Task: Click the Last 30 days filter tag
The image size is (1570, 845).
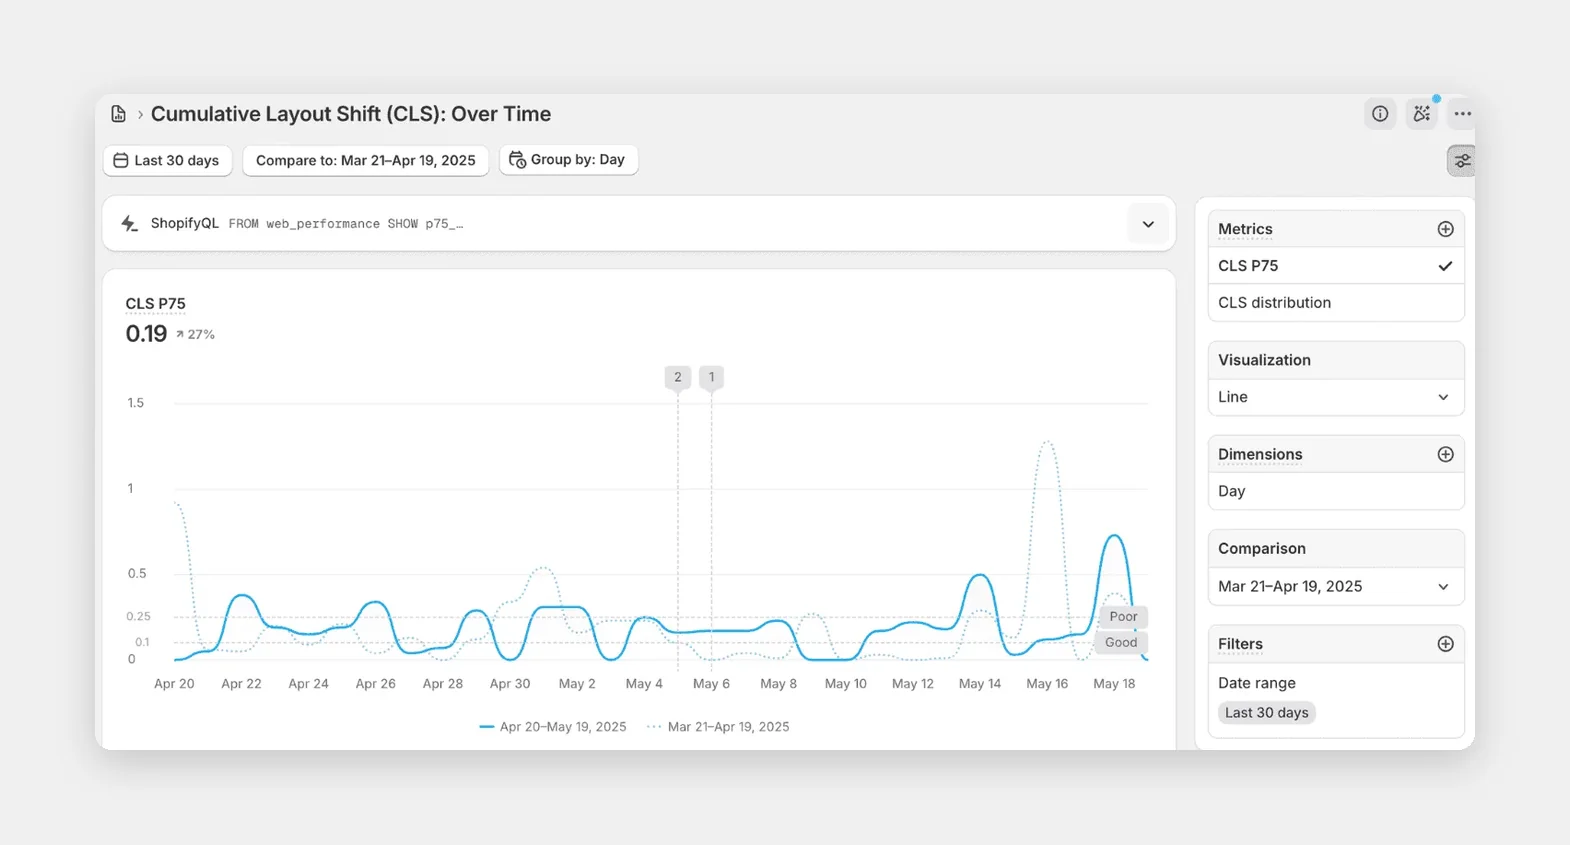Action: coord(1266,713)
